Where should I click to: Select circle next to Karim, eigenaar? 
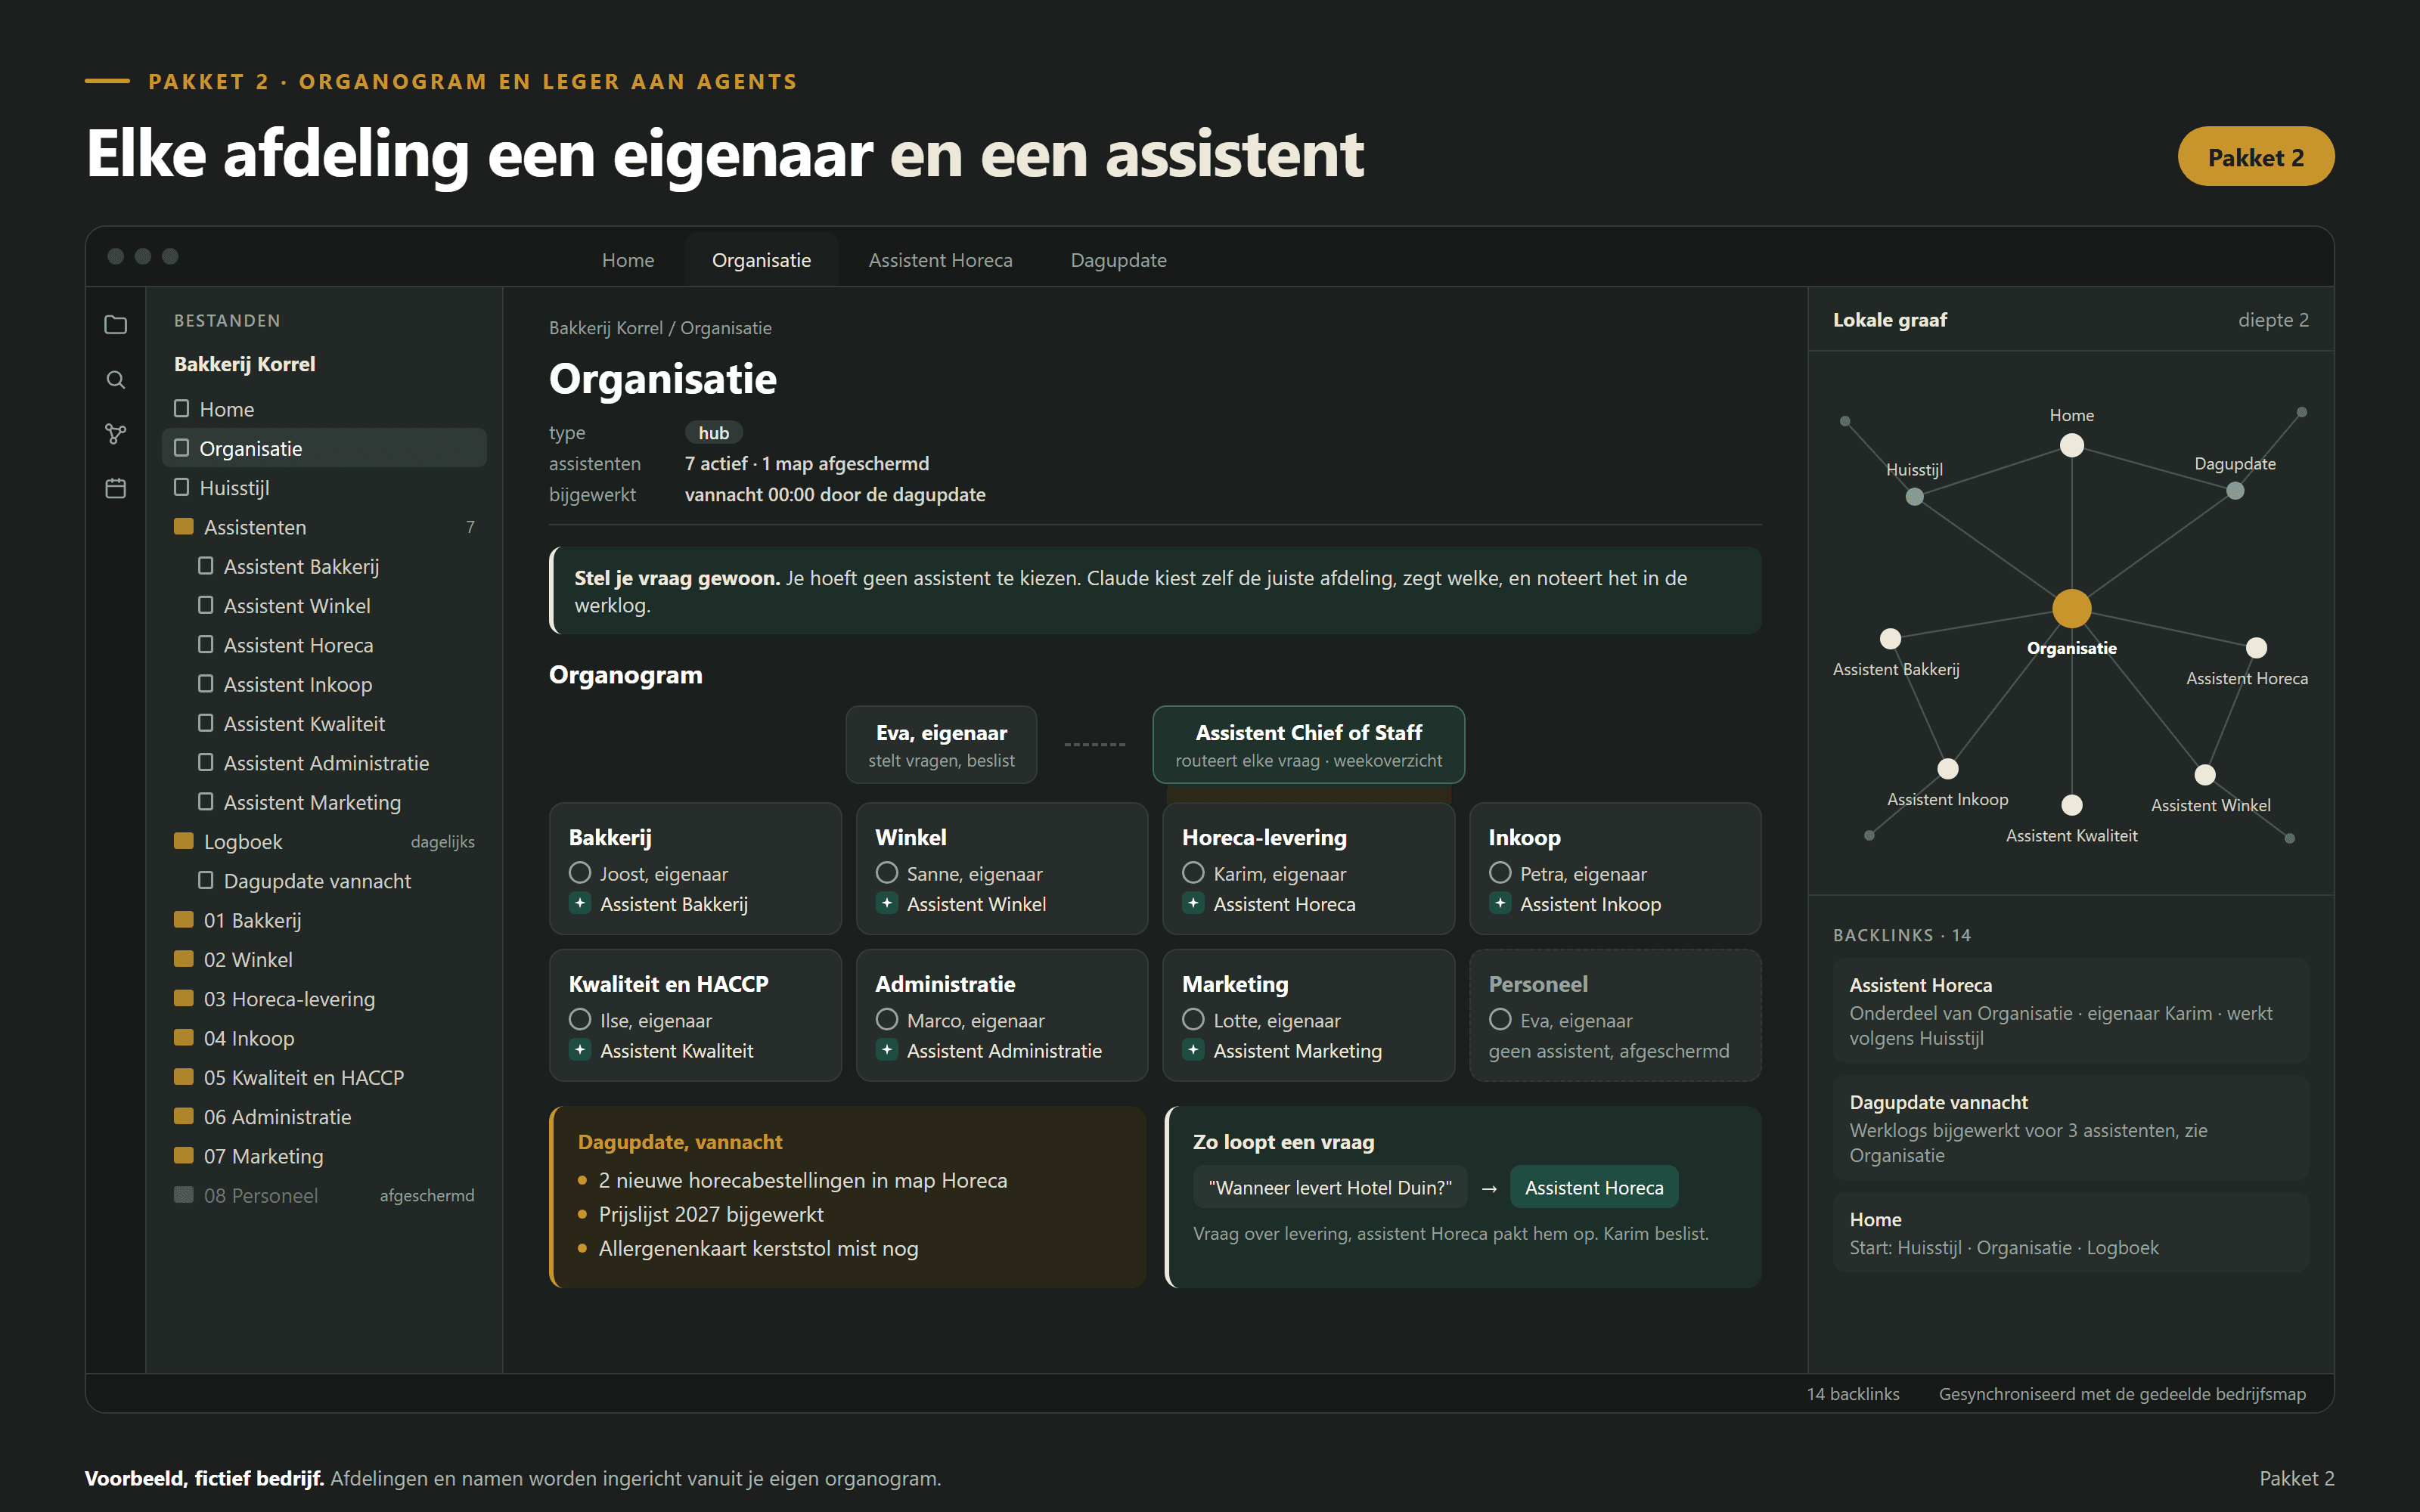click(1193, 873)
